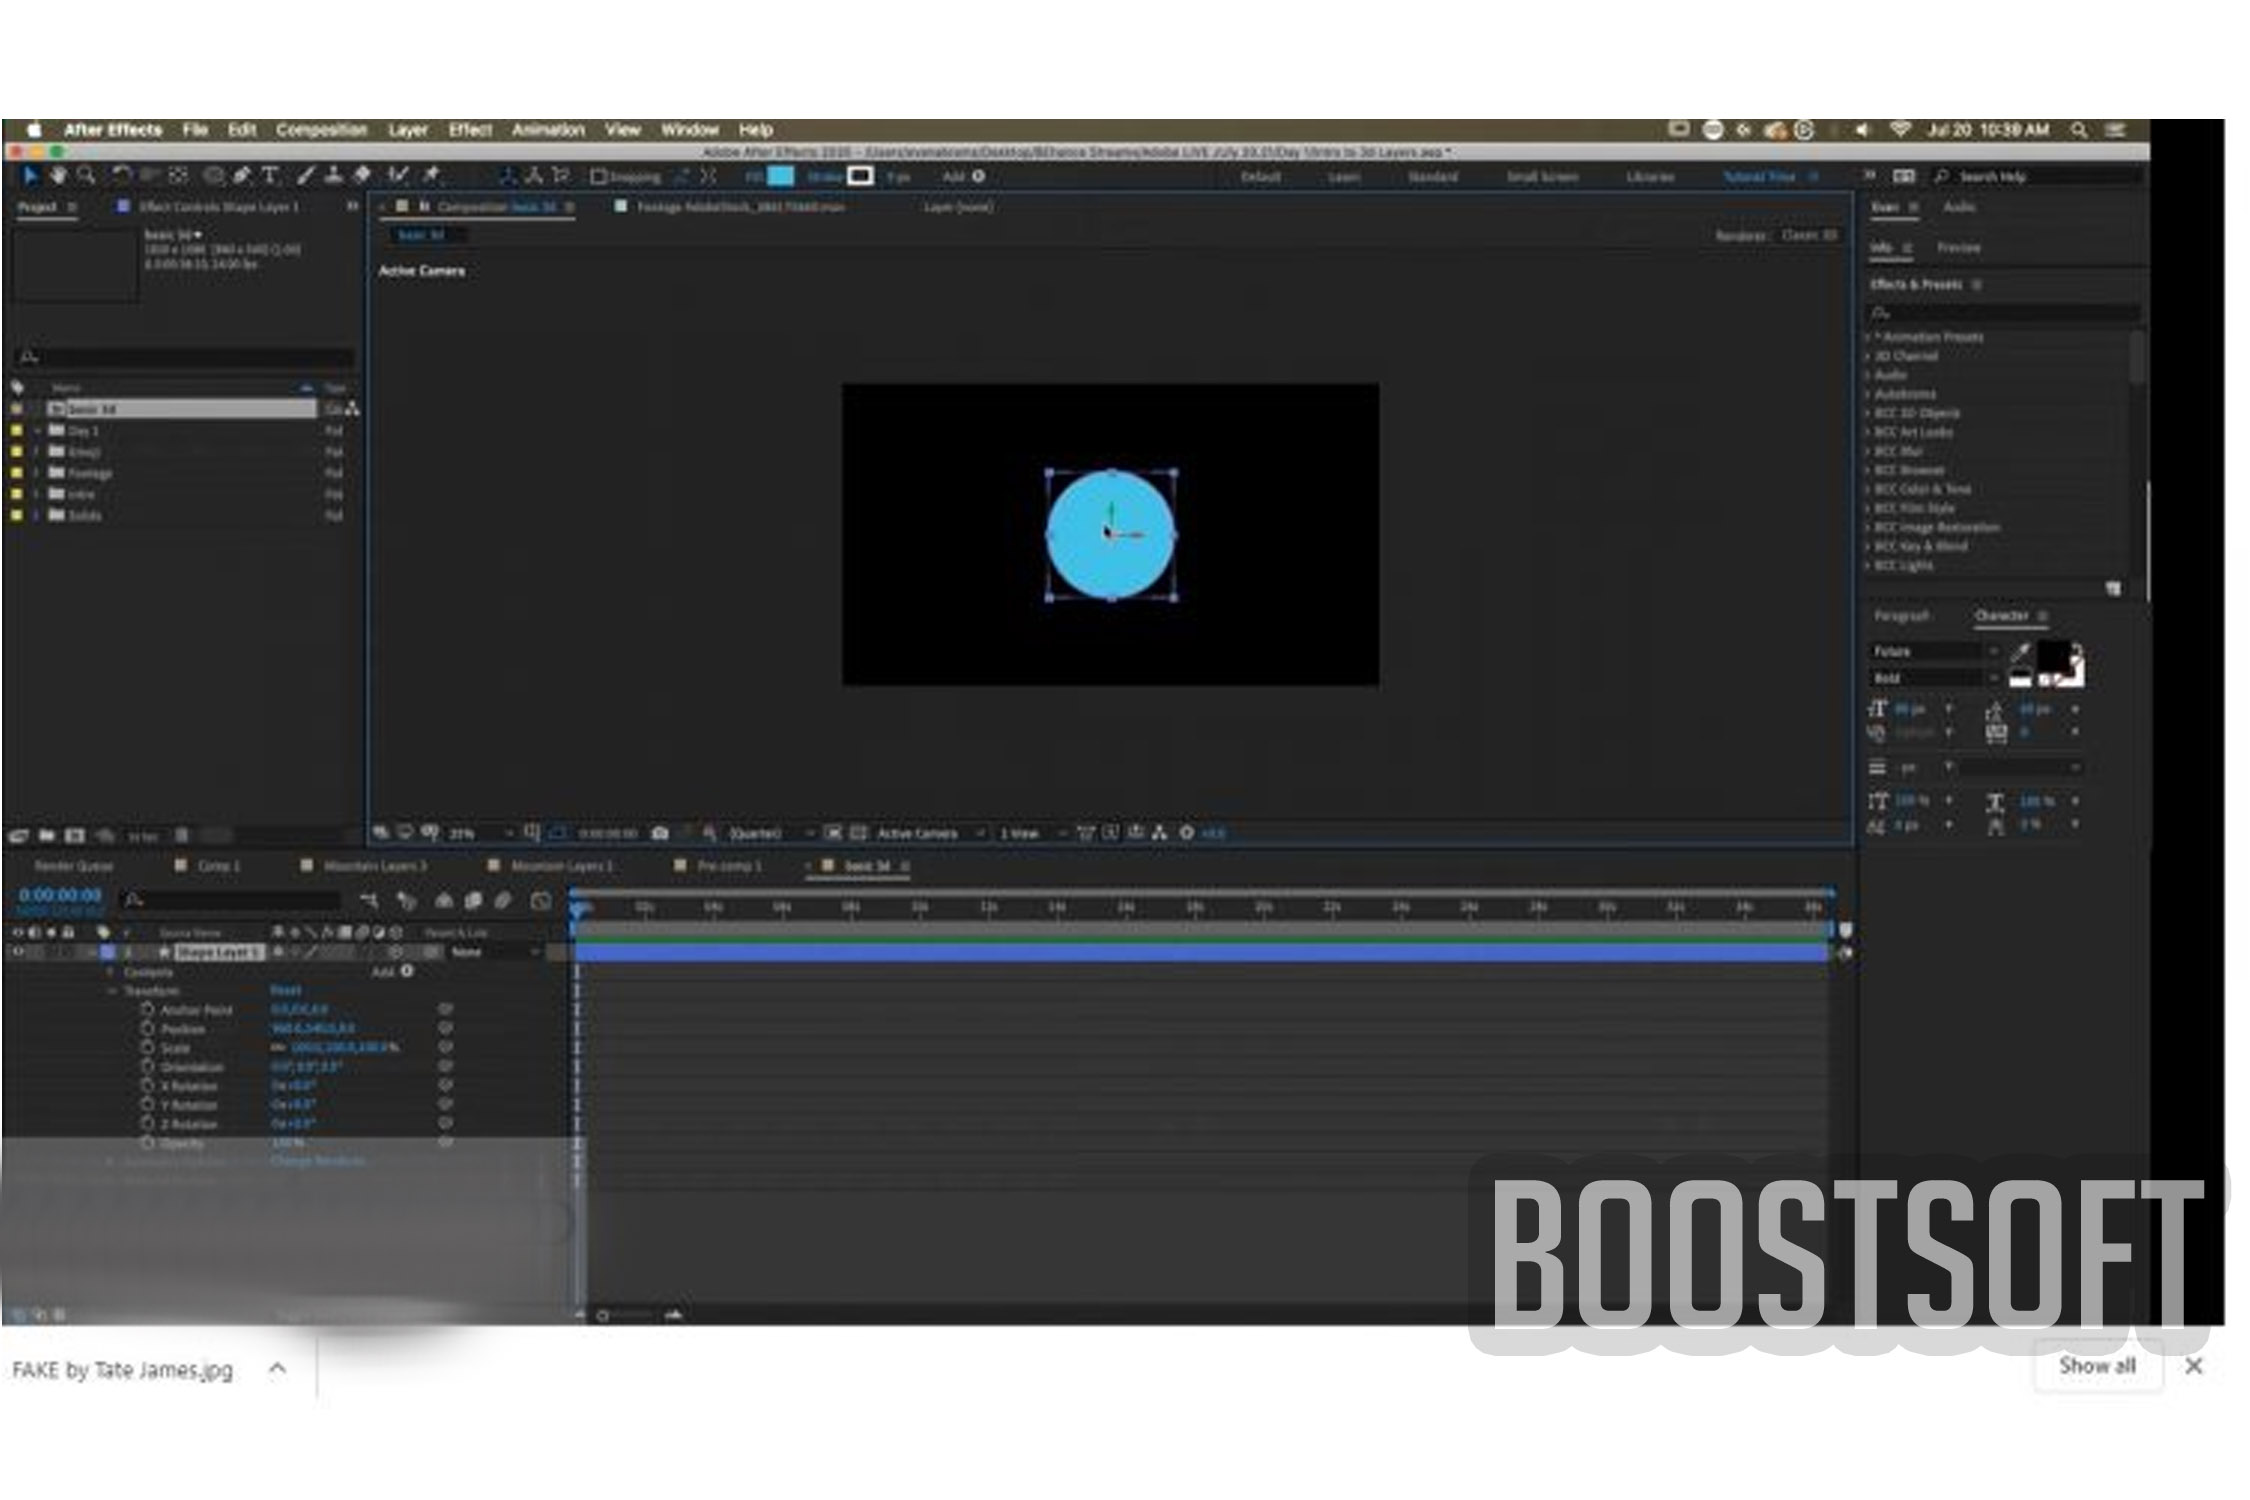The image size is (2250, 1500).
Task: Switch to the Render Queue tab
Action: pyautogui.click(x=74, y=866)
